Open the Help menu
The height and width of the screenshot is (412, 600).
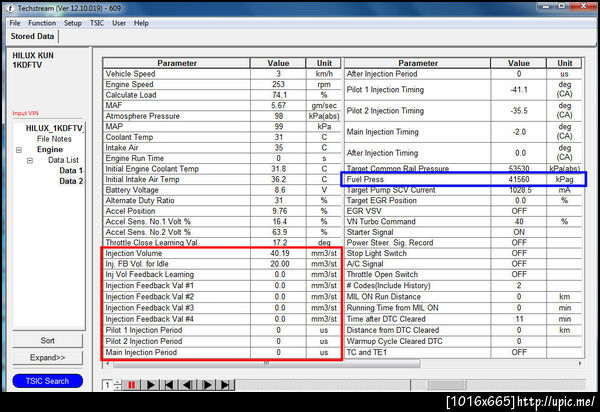coord(141,23)
